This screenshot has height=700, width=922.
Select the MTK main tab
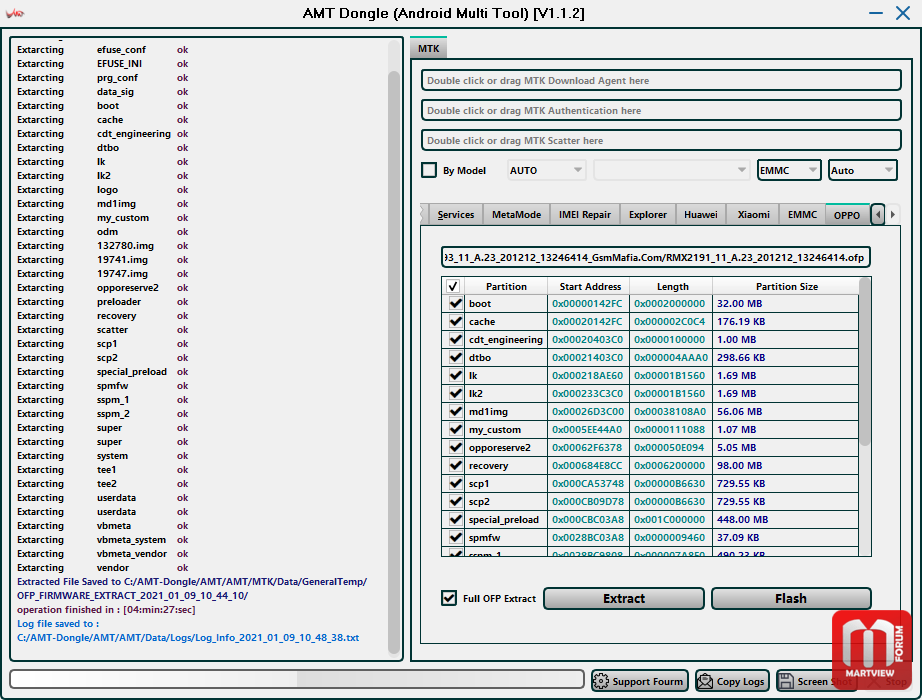pos(429,48)
